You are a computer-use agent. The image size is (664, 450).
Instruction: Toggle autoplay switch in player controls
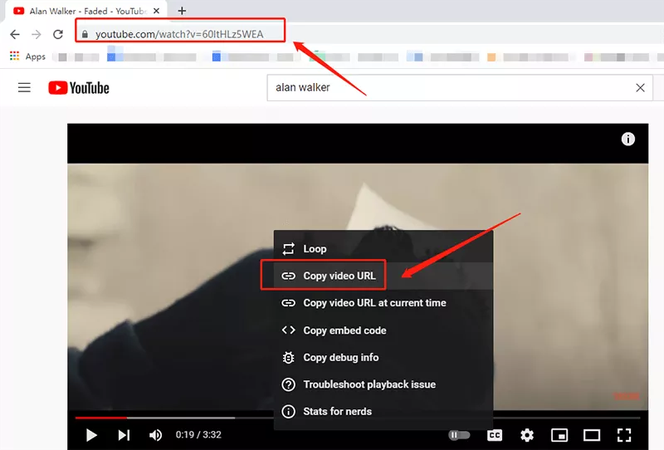459,435
